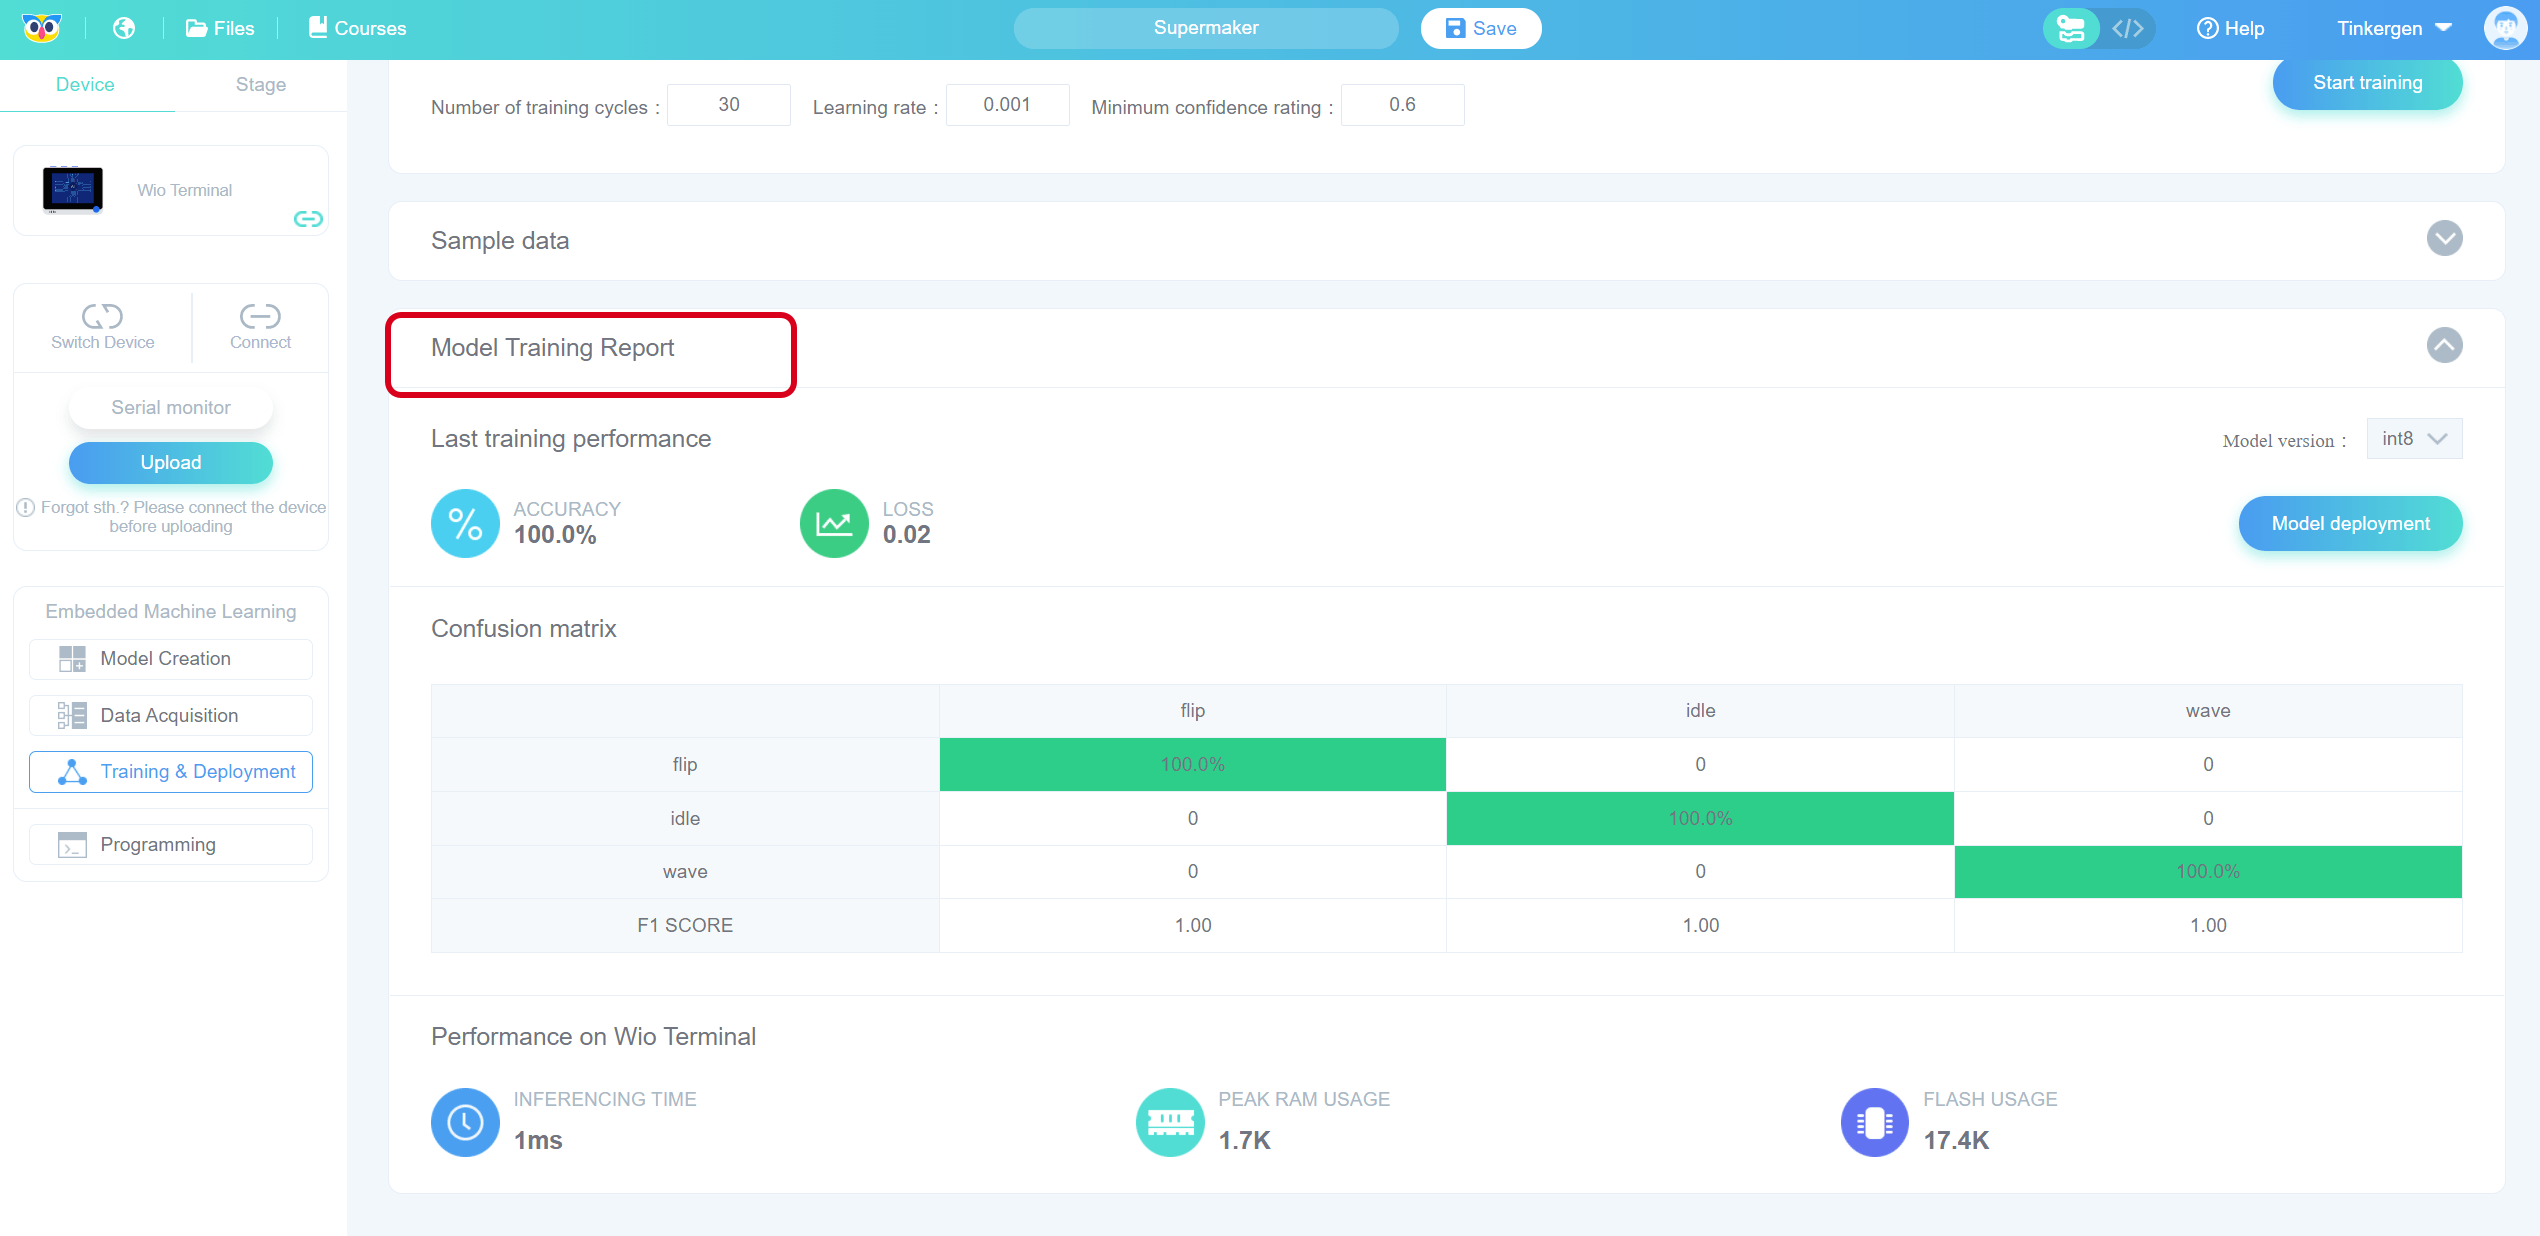Viewport: 2540px width, 1236px height.
Task: Switch to block programming mode
Action: click(2071, 28)
